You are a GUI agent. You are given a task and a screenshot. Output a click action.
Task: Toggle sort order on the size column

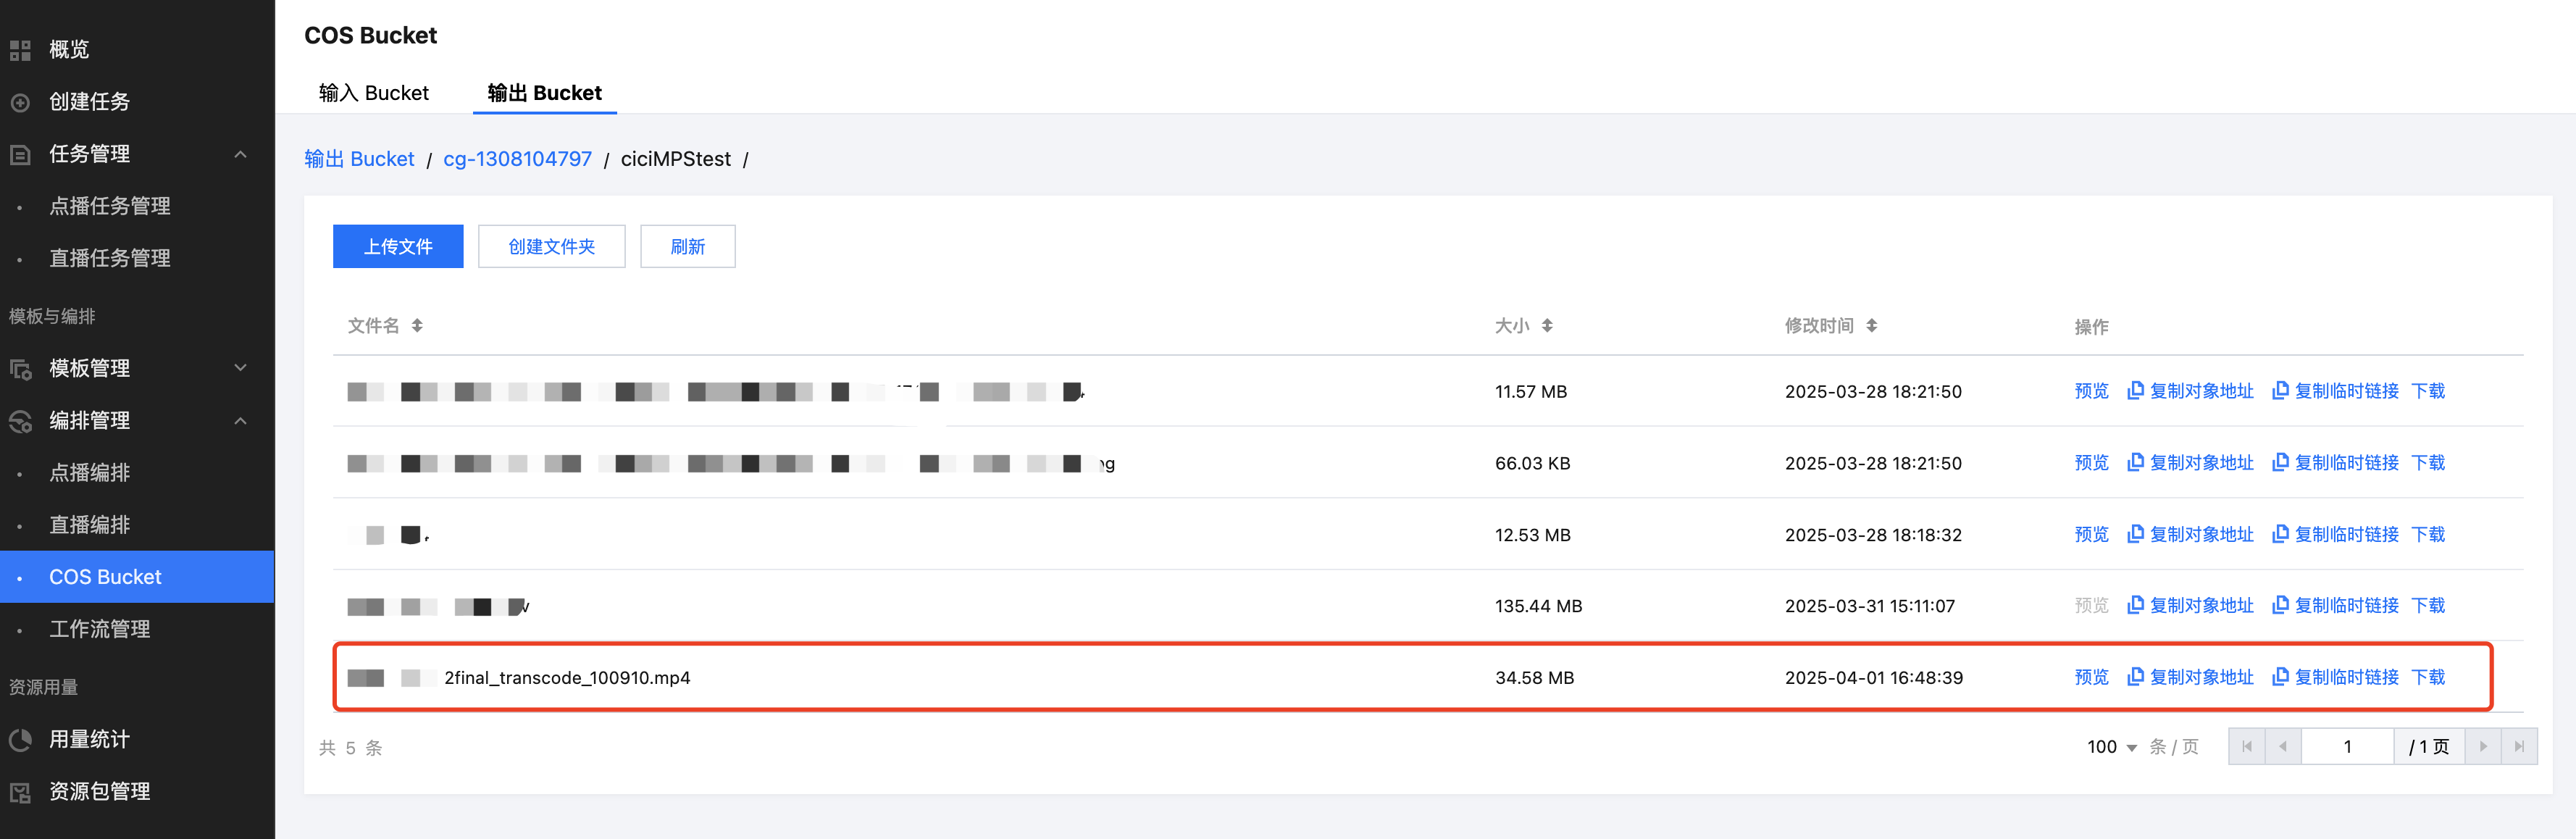coord(1547,325)
